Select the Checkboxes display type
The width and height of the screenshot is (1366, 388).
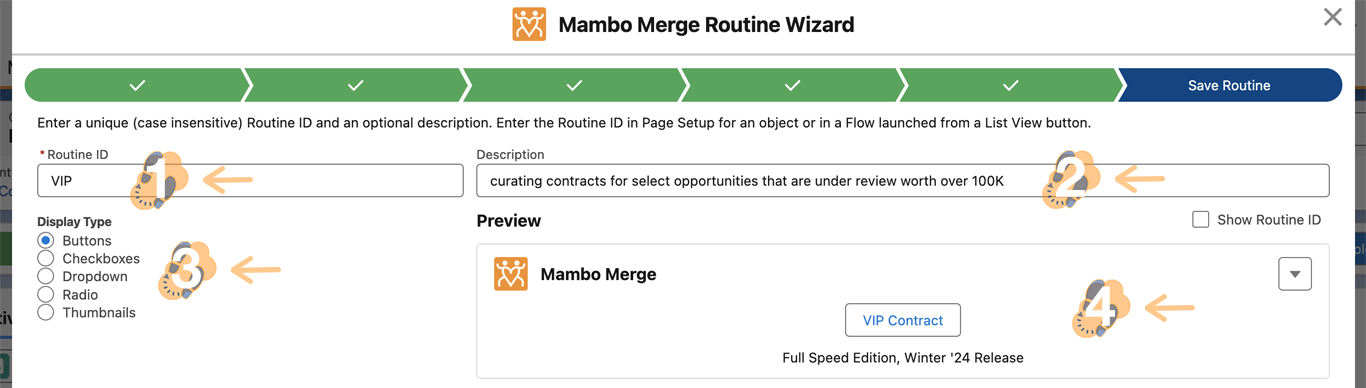45,259
